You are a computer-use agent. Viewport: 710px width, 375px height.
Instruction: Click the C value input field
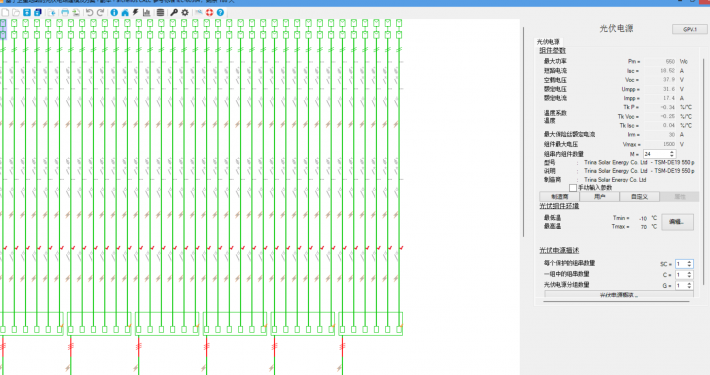click(681, 274)
